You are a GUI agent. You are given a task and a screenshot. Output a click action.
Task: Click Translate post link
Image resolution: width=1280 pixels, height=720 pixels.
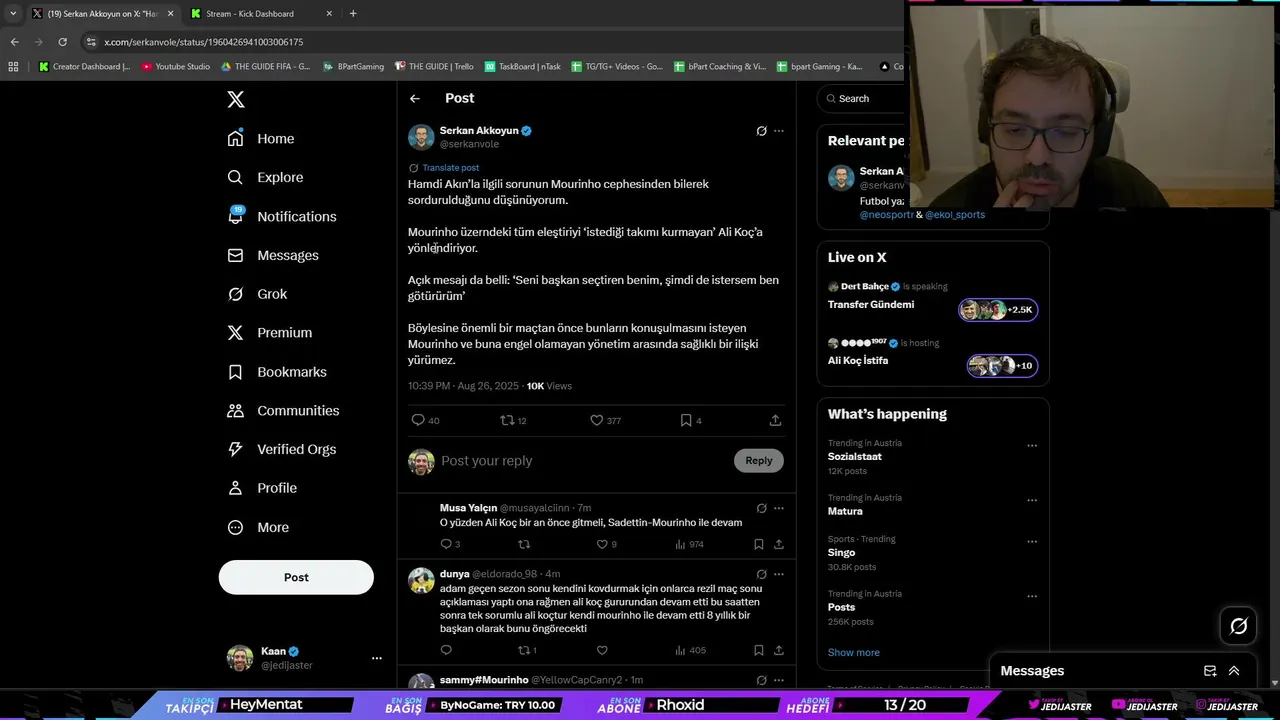point(450,168)
